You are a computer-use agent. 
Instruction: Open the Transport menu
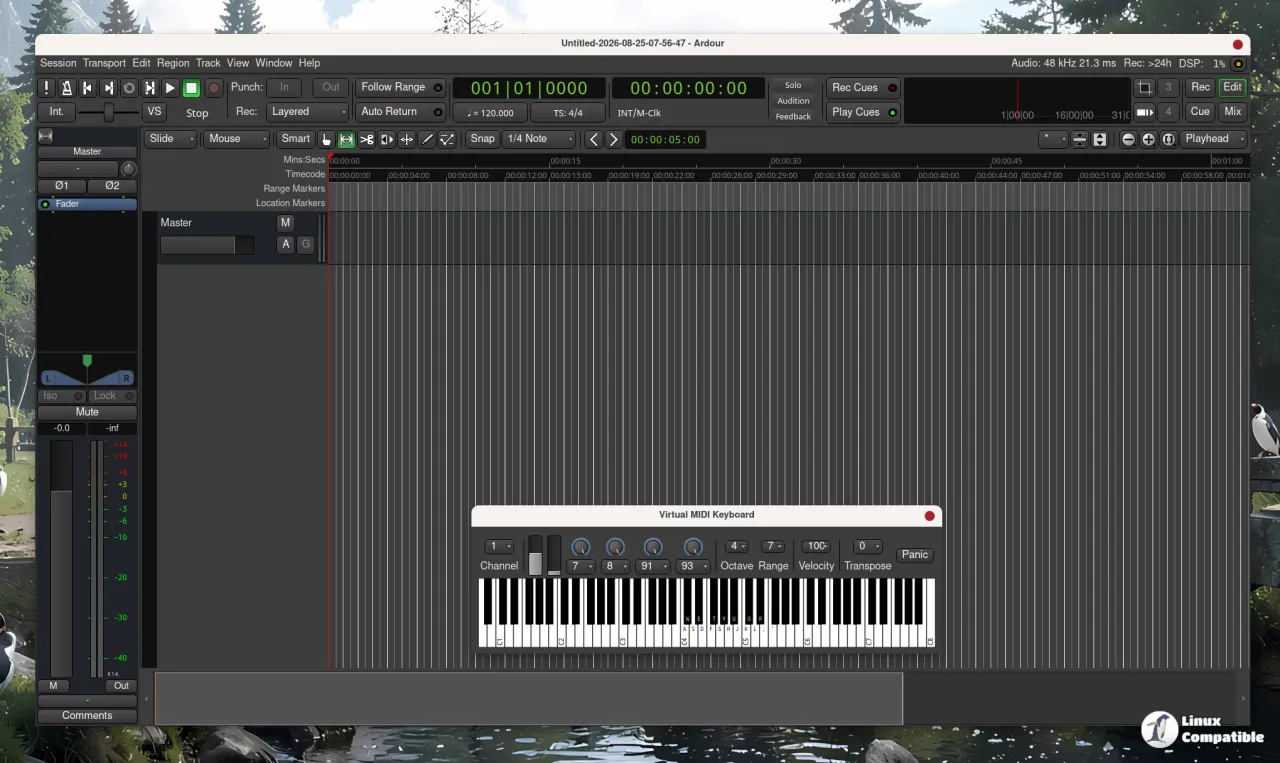104,63
